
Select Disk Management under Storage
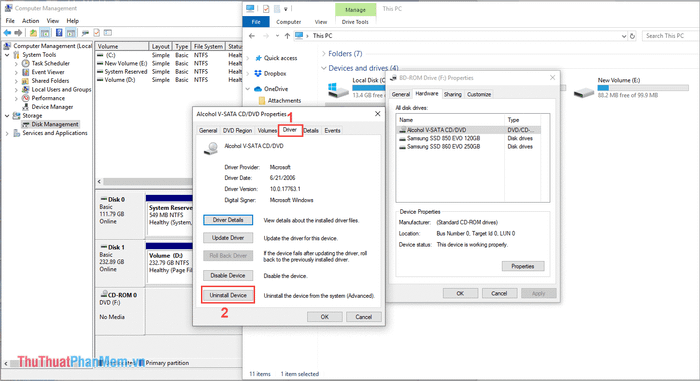pyautogui.click(x=55, y=124)
